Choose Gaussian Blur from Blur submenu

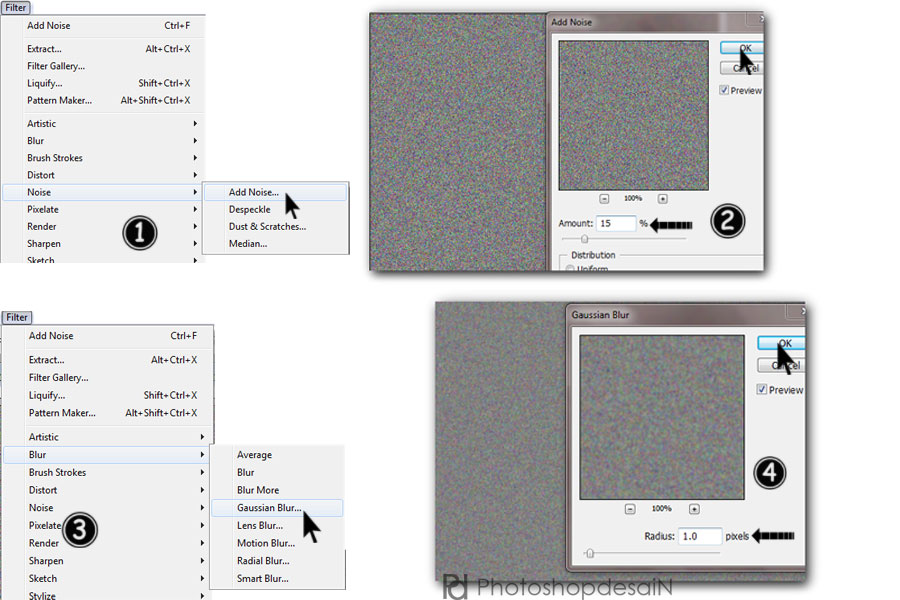pos(269,508)
